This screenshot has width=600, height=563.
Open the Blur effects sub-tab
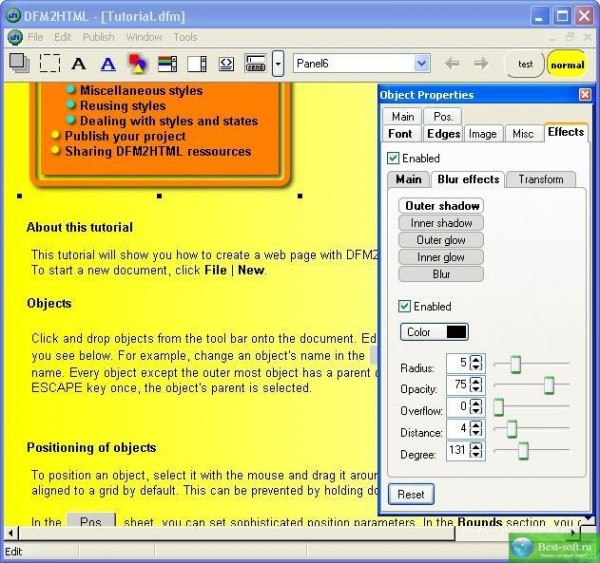pos(468,179)
